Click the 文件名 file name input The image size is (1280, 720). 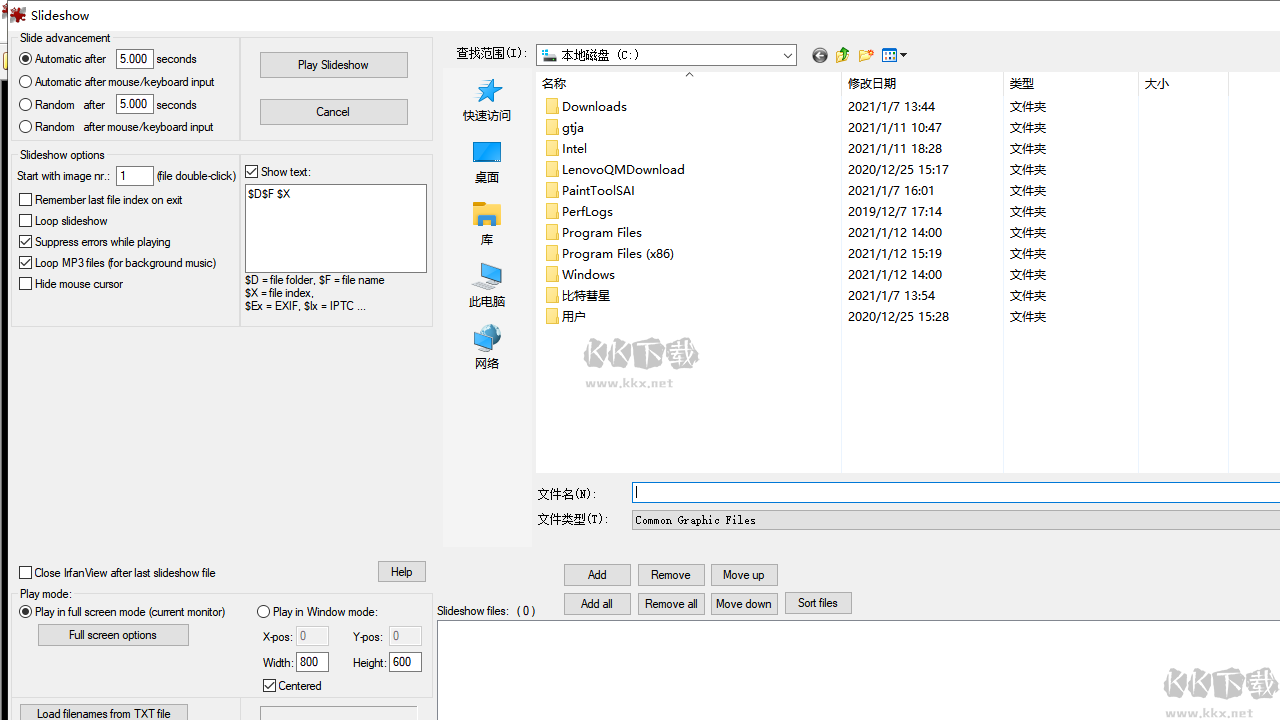coord(956,492)
